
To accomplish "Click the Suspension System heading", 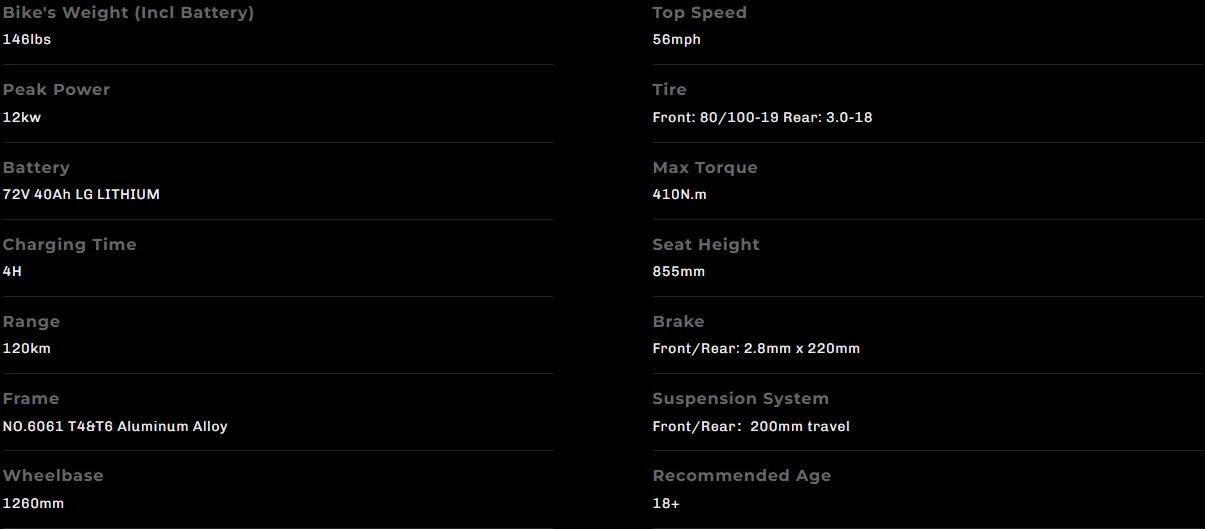I will [x=740, y=399].
